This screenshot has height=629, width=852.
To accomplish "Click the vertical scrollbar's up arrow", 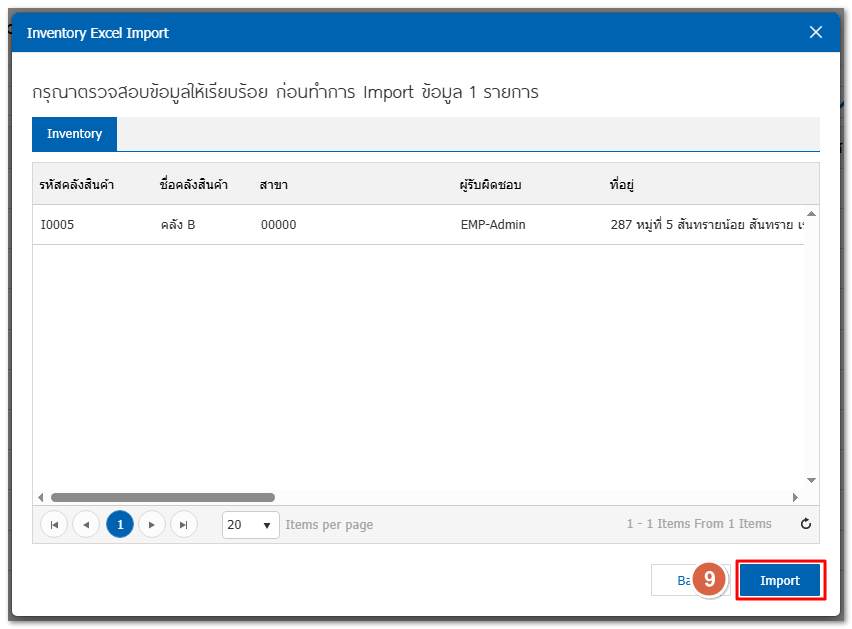I will pyautogui.click(x=811, y=213).
